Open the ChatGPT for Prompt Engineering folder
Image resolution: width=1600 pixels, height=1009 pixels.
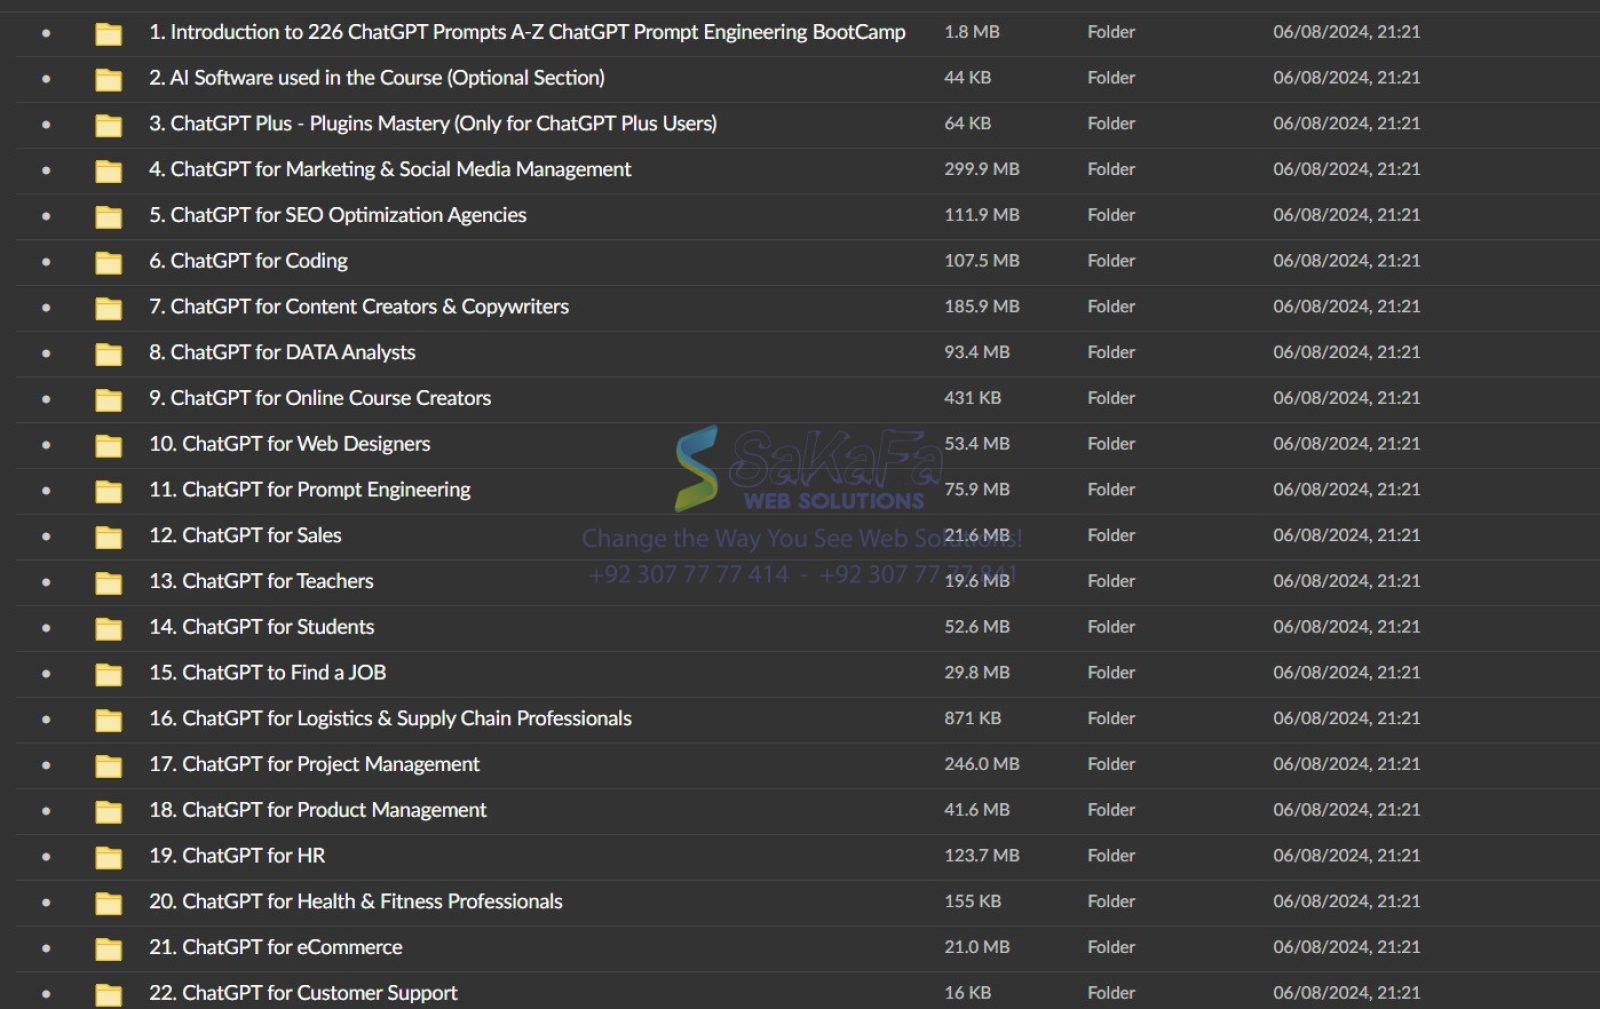309,490
